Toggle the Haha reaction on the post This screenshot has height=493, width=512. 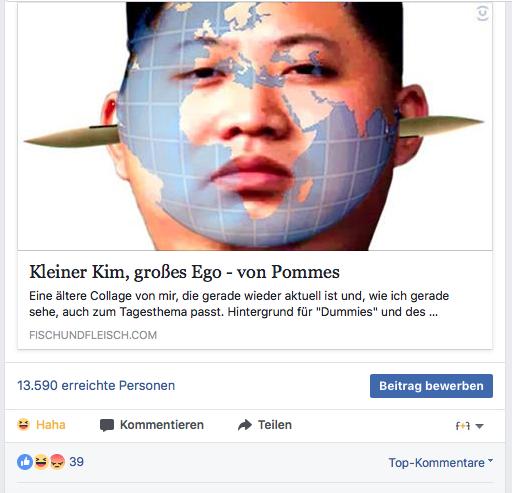point(41,425)
